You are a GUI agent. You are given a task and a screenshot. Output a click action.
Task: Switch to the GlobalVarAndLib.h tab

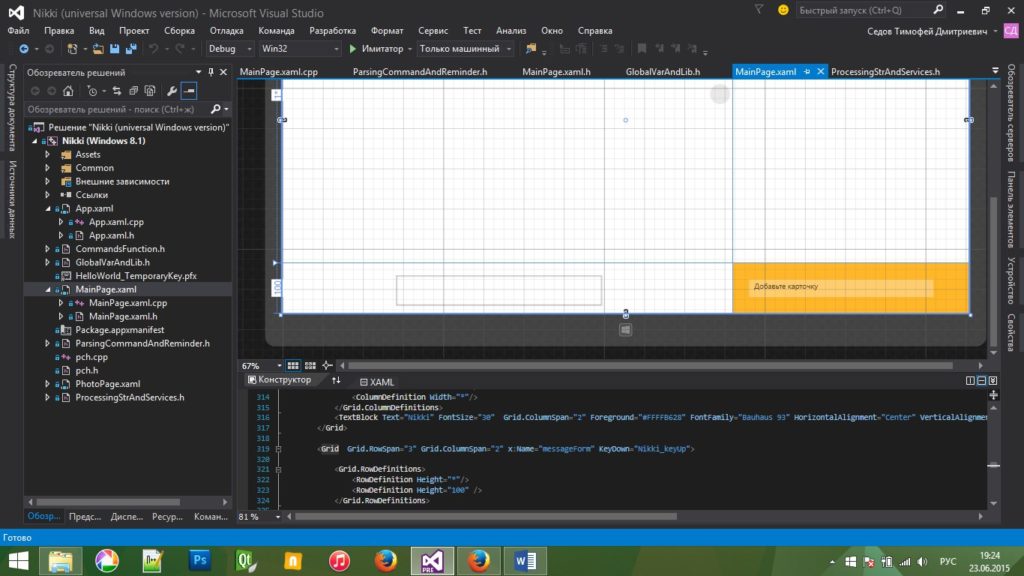pyautogui.click(x=662, y=72)
